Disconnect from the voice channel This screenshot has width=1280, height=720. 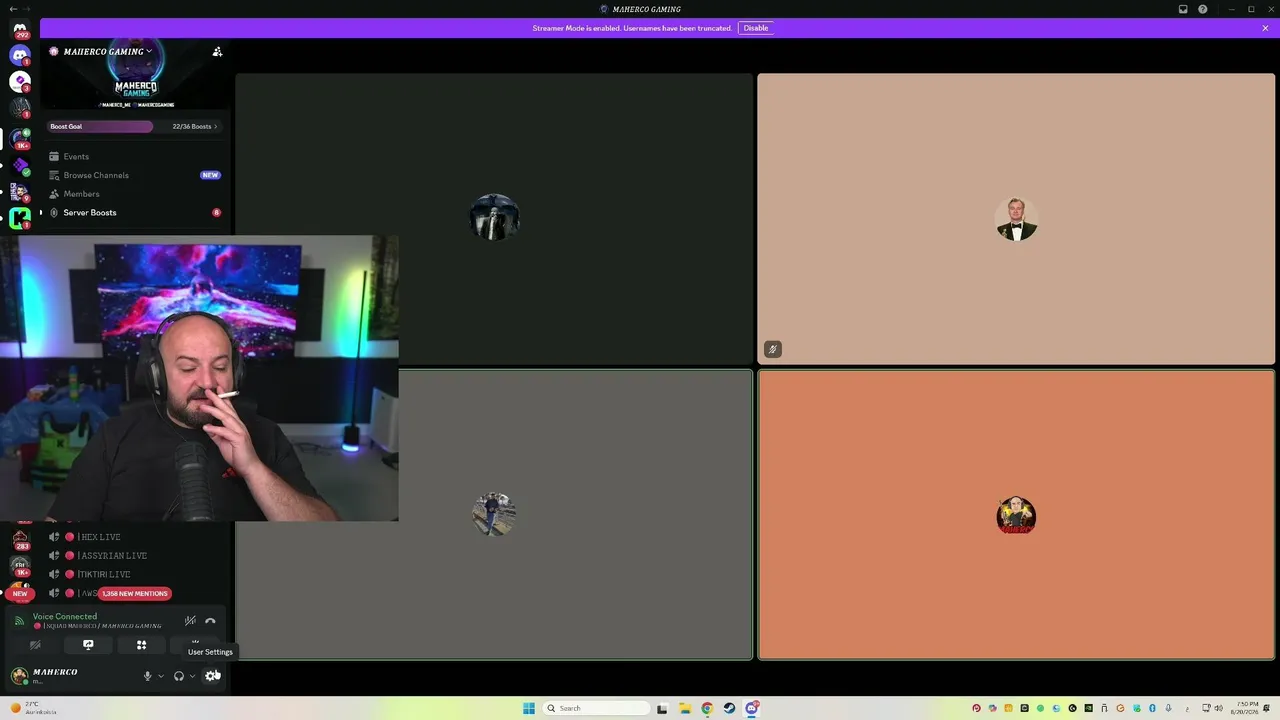(210, 621)
